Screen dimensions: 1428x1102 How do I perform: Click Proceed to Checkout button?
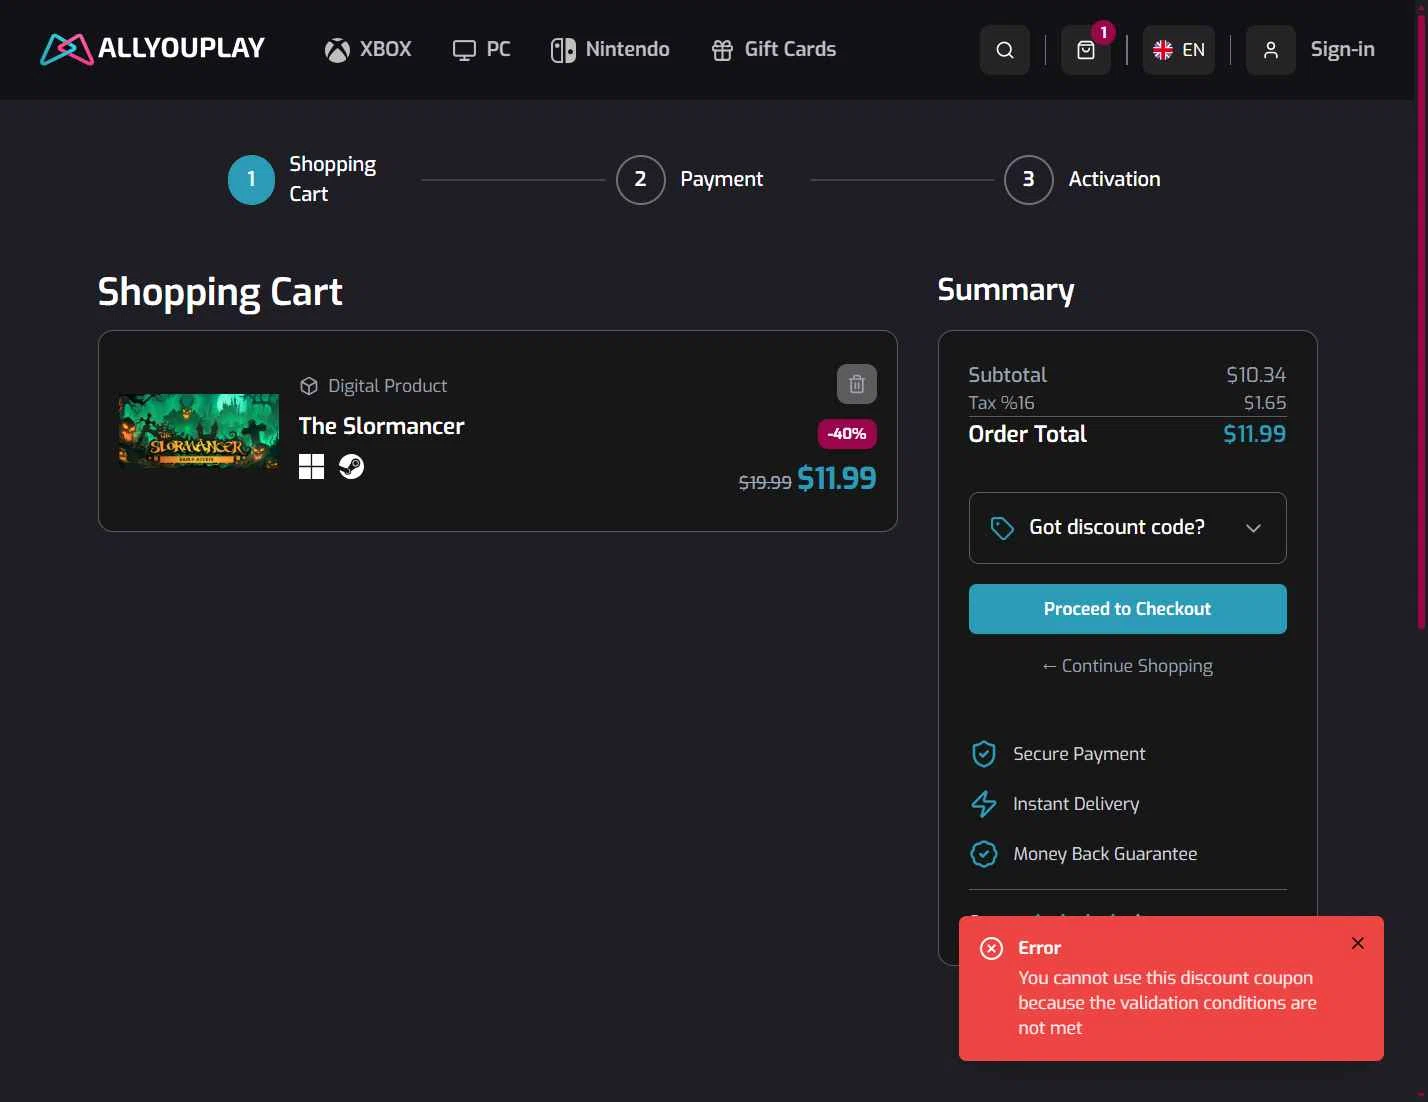(1127, 609)
